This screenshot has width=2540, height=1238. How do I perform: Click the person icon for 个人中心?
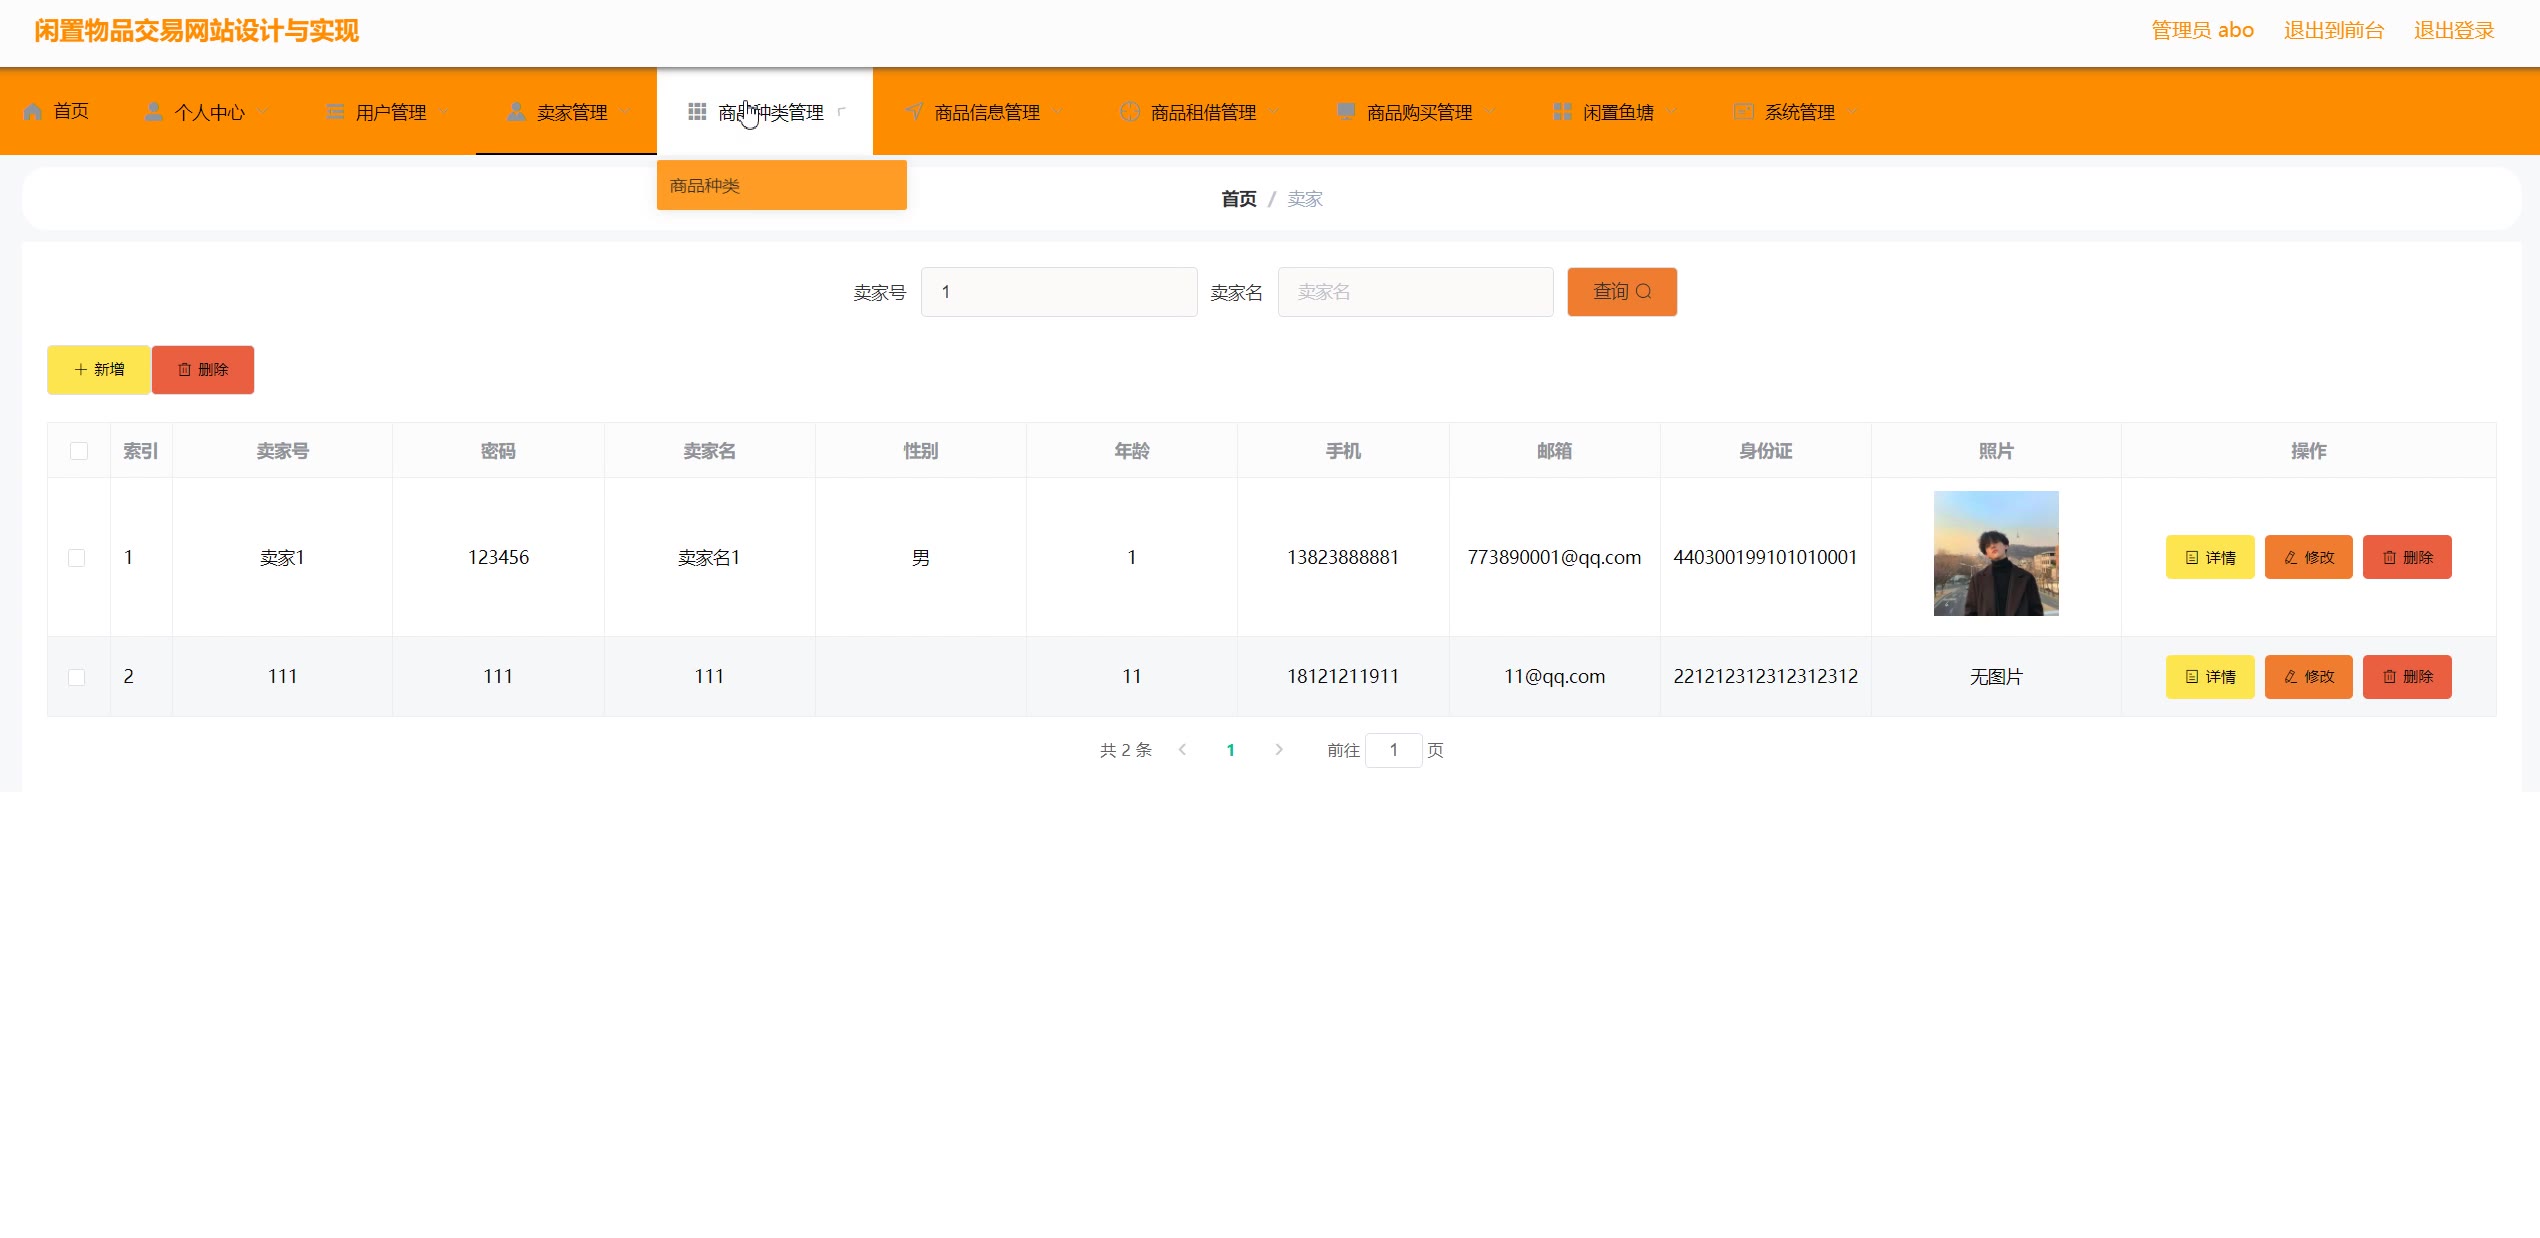click(x=154, y=112)
